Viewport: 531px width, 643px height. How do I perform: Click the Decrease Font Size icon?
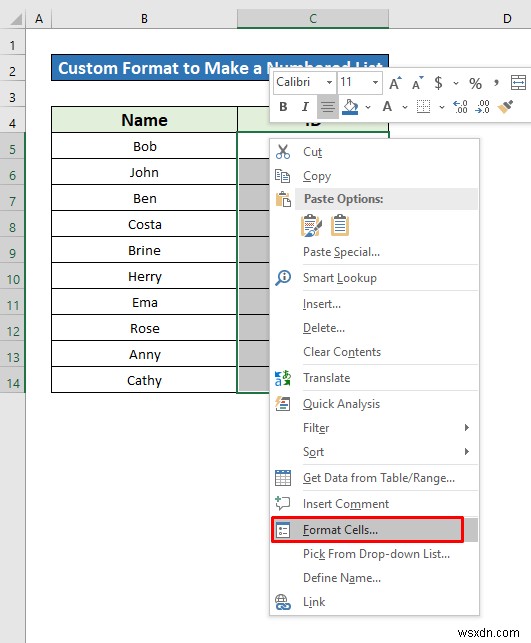(417, 83)
